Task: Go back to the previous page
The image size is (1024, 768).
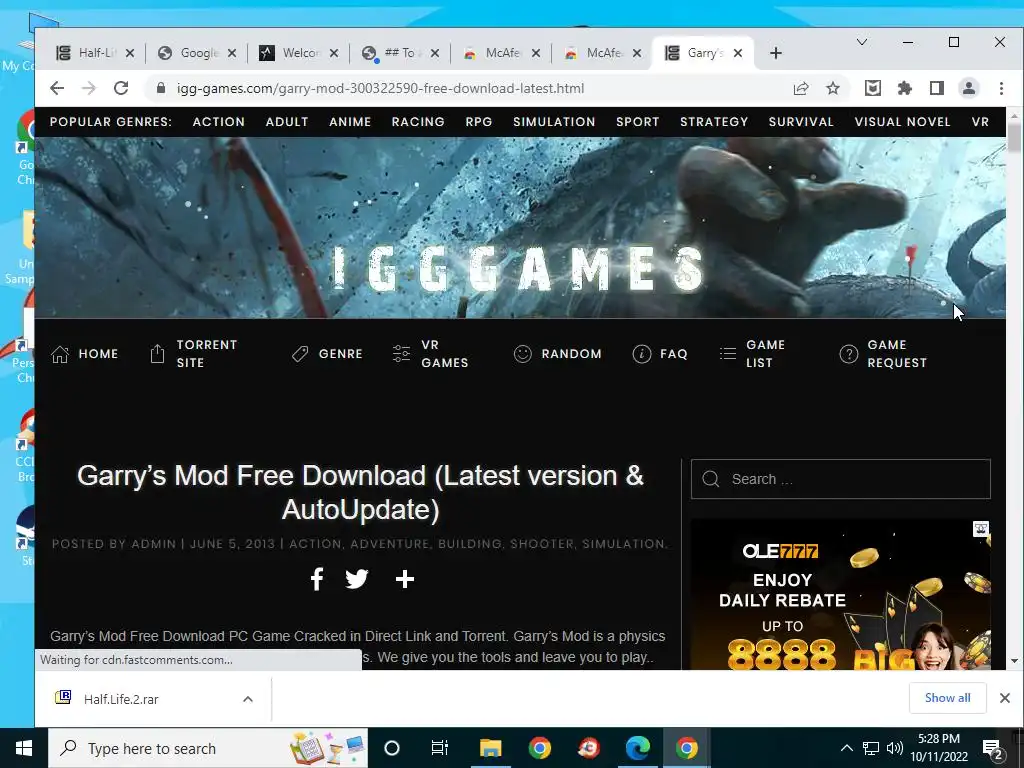Action: point(57,88)
